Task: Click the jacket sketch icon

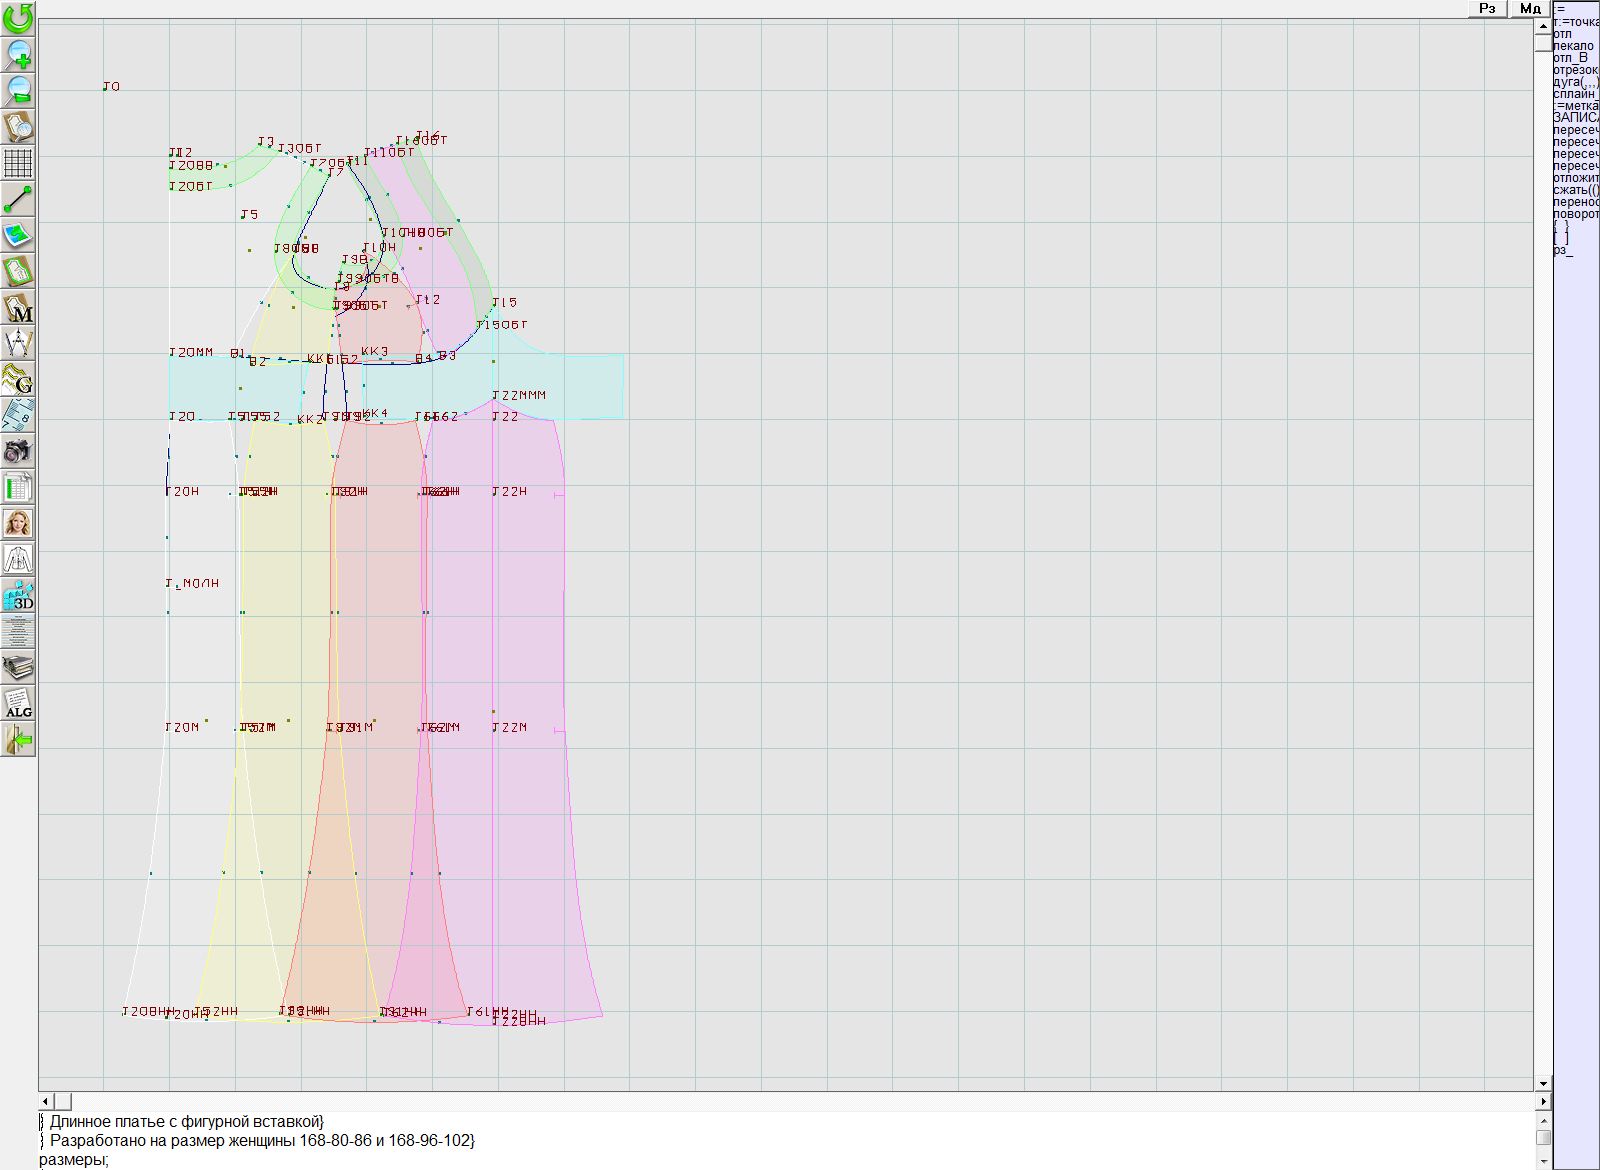Action: click(18, 559)
